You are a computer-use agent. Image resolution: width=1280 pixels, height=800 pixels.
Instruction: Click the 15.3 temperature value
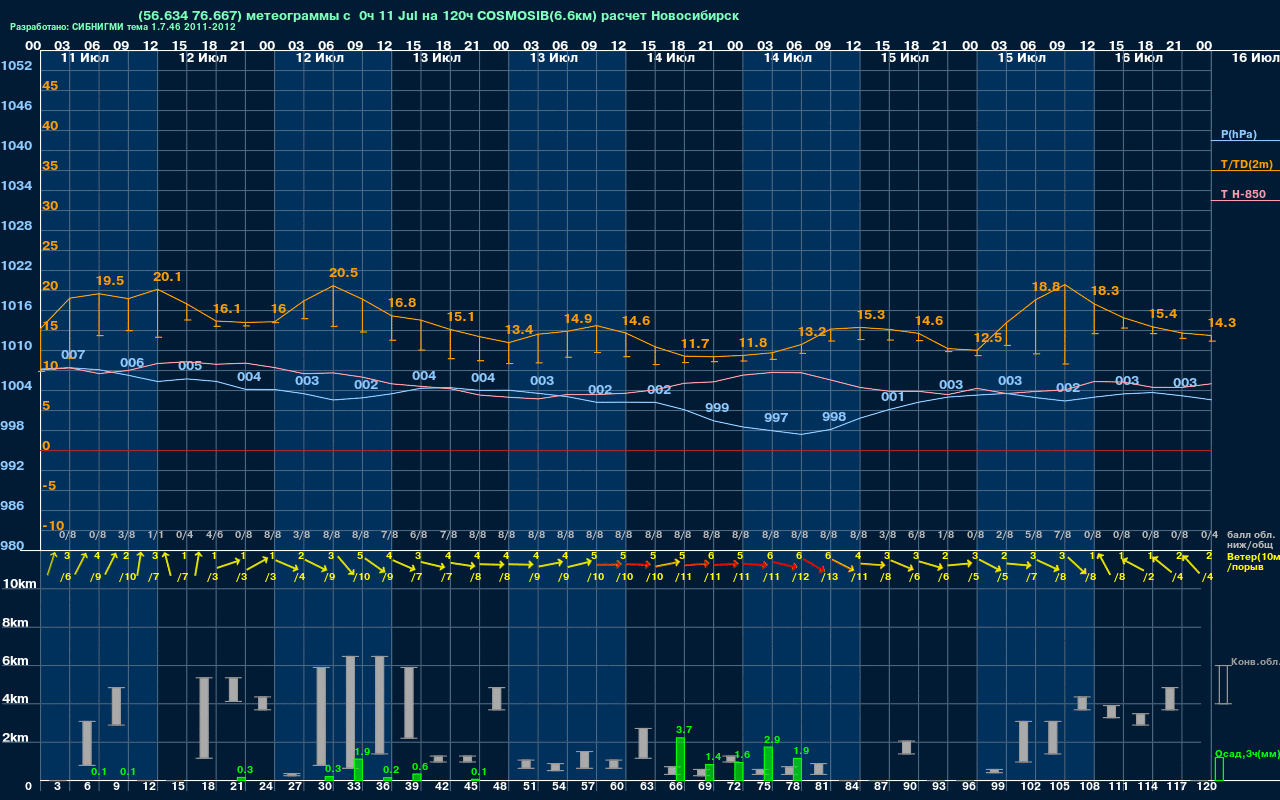871,315
